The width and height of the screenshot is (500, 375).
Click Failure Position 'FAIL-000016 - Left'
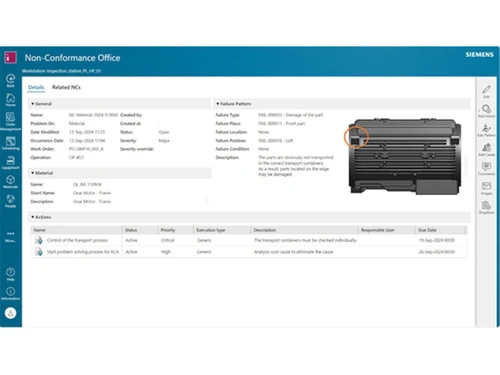275,141
